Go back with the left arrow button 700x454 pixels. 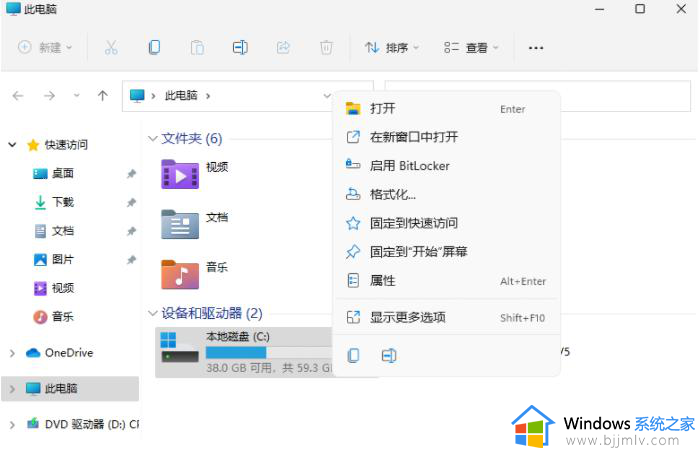click(18, 96)
